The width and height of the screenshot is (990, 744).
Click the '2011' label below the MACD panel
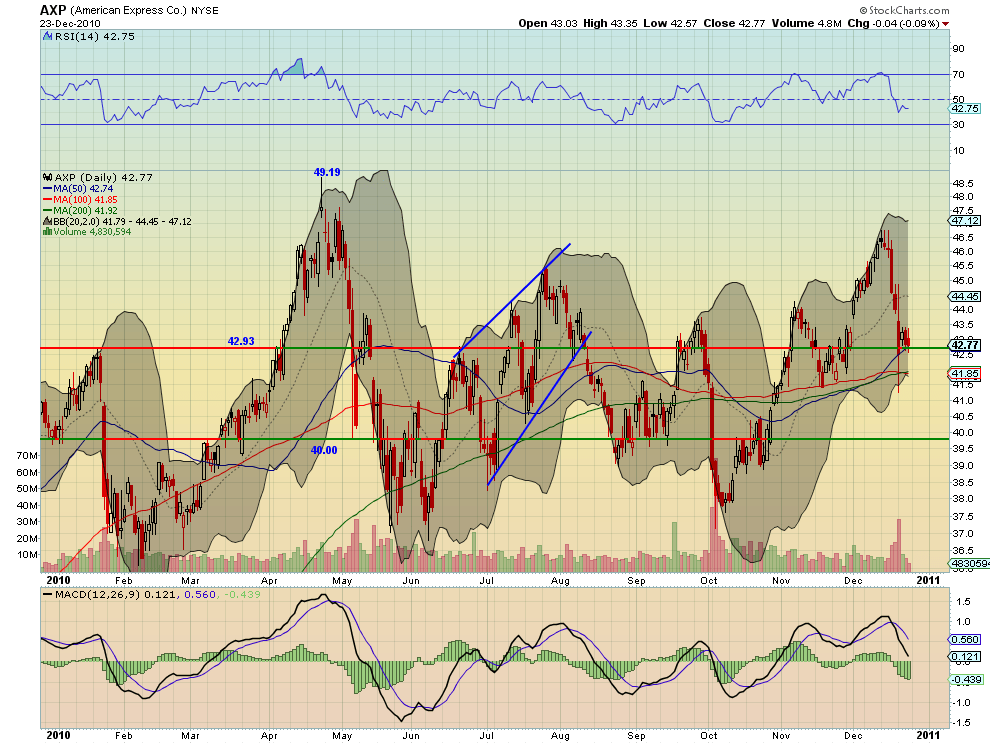[928, 735]
